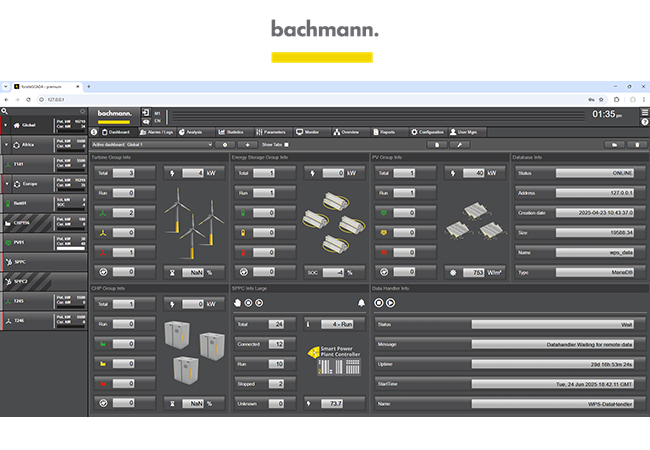Image resolution: width=650 pixels, height=450 pixels.
Task: Click the stop button in SPPC Info Large
Action: pyautogui.click(x=248, y=303)
